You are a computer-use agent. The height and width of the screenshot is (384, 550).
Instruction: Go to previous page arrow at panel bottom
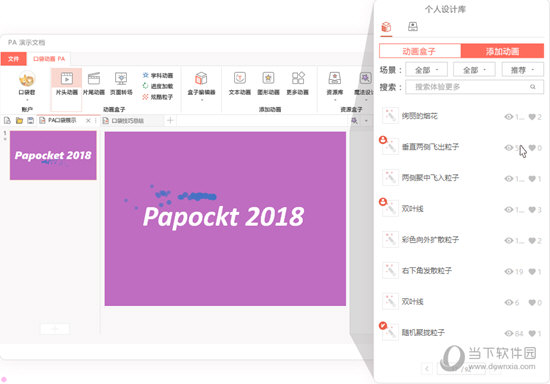point(427,369)
